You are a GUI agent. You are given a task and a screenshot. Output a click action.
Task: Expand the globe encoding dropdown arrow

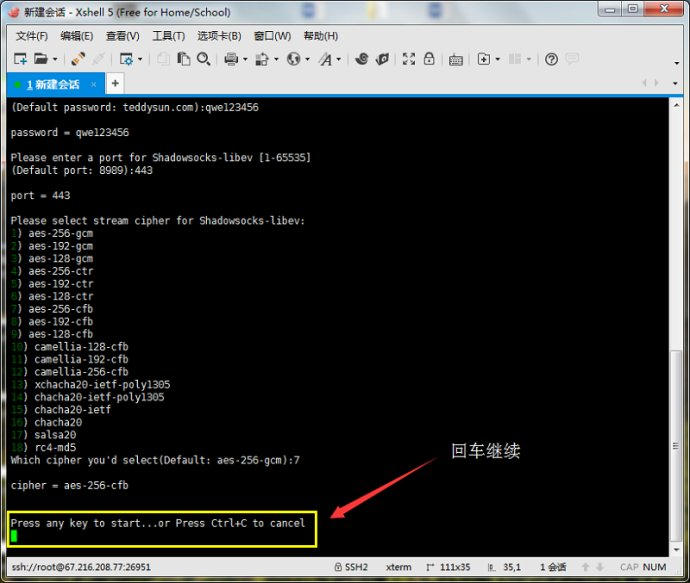pyautogui.click(x=307, y=59)
